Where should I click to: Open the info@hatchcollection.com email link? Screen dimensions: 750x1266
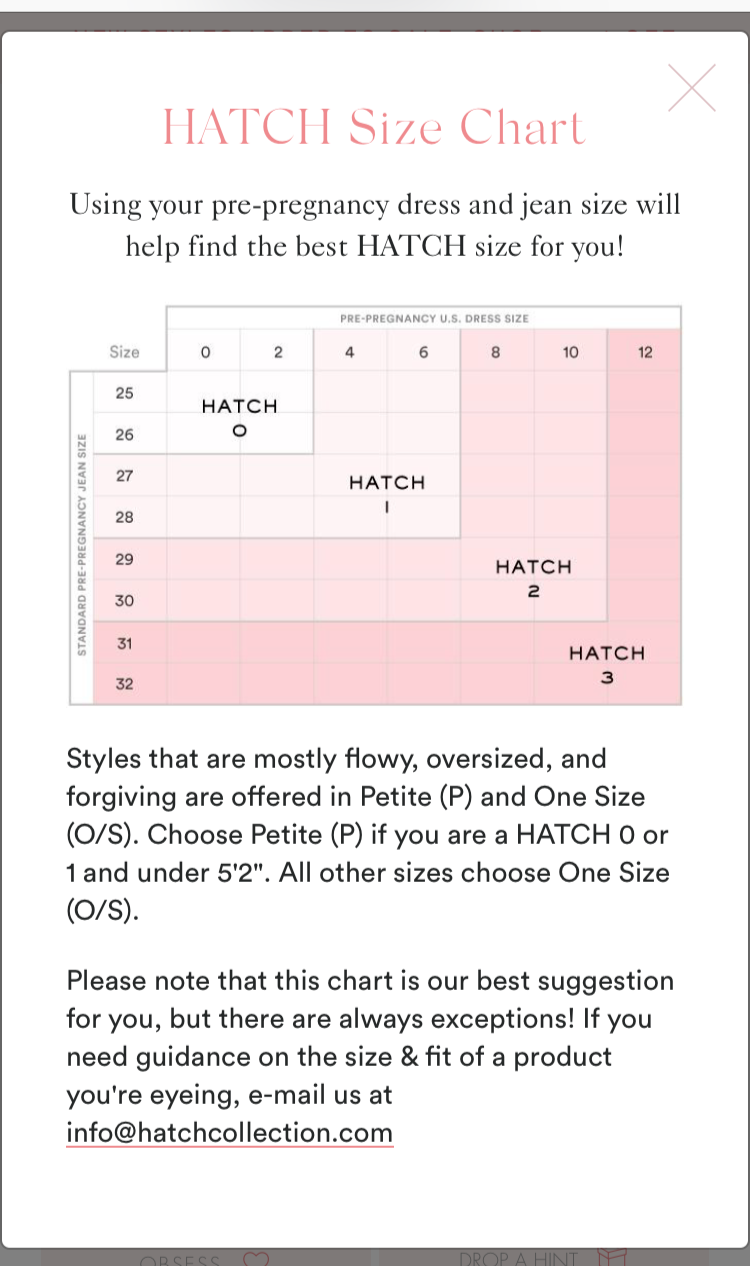point(229,1132)
